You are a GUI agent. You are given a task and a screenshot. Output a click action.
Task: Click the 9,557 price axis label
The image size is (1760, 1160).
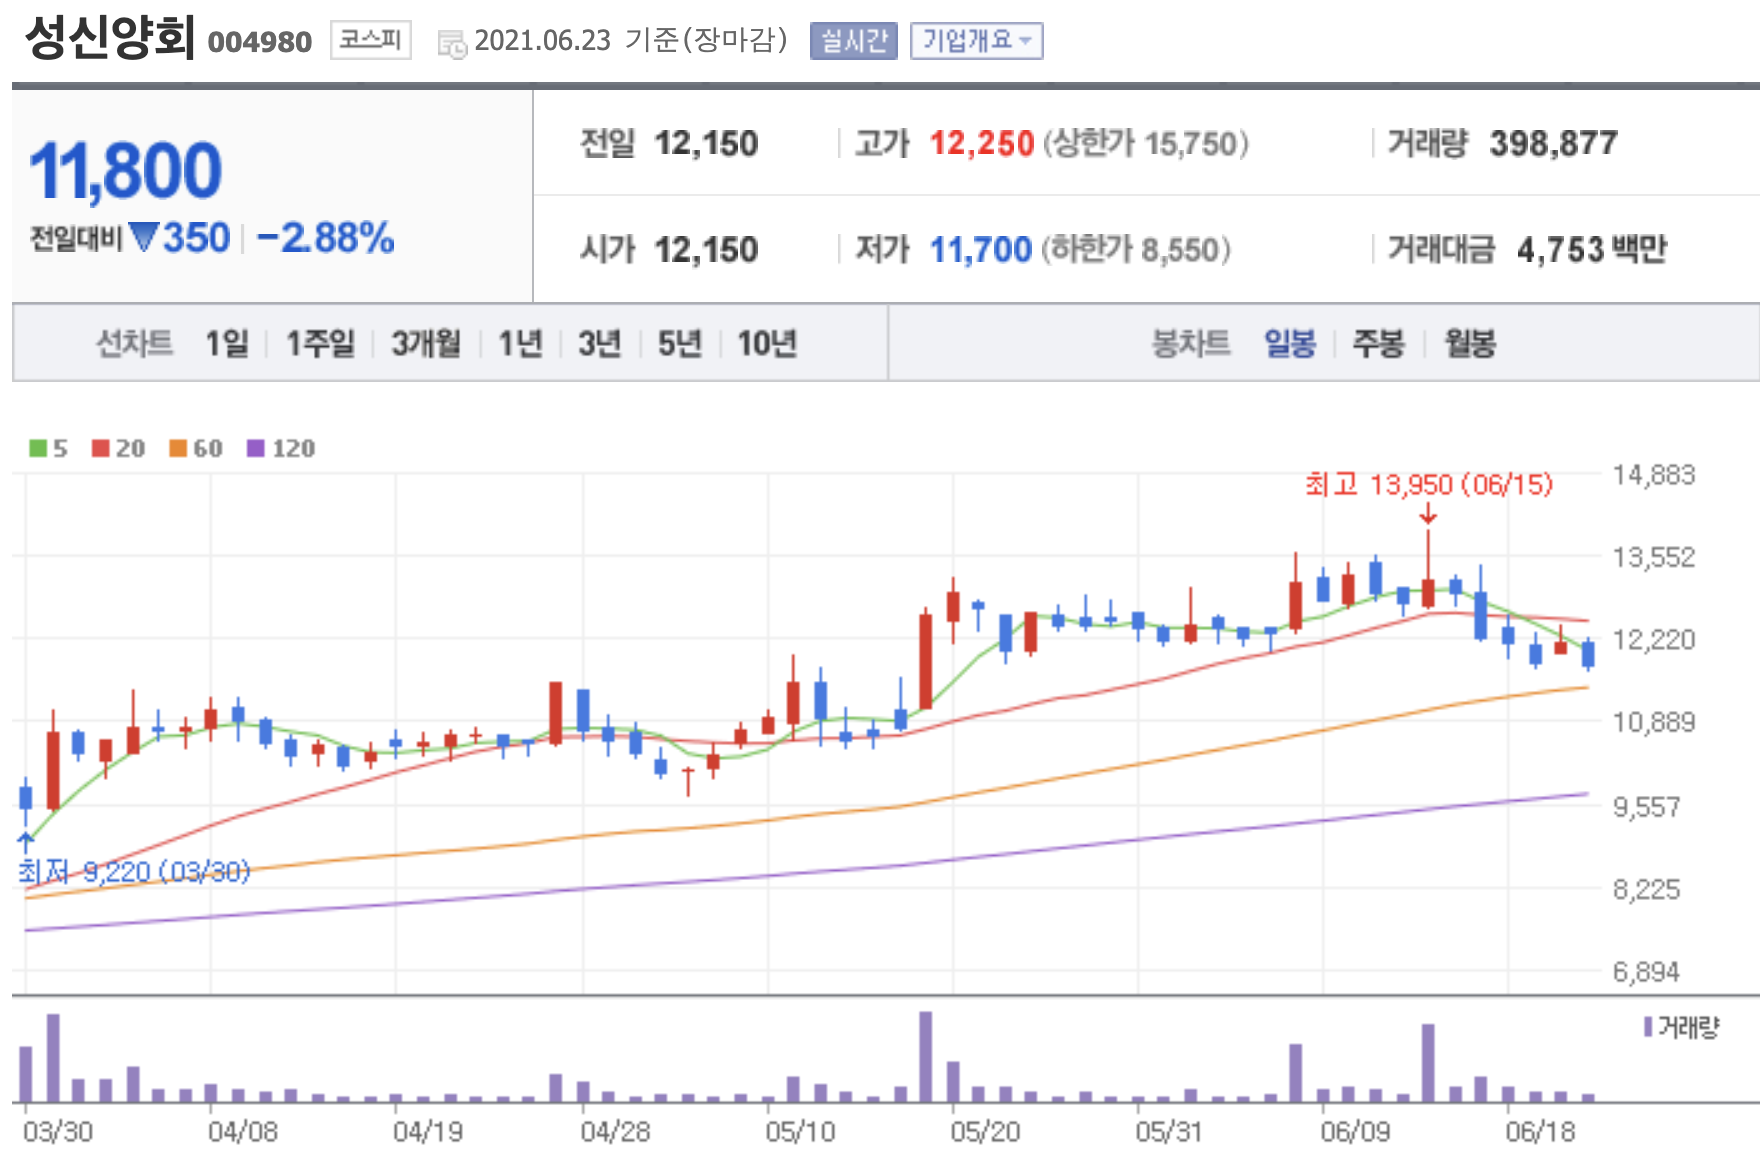[x=1646, y=807]
